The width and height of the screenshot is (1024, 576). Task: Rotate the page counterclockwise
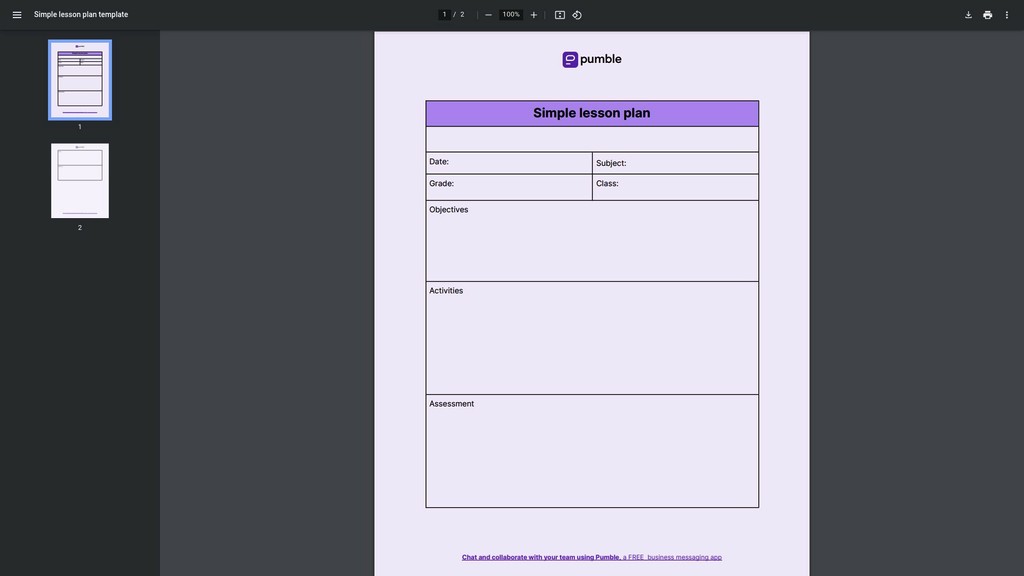pos(576,13)
